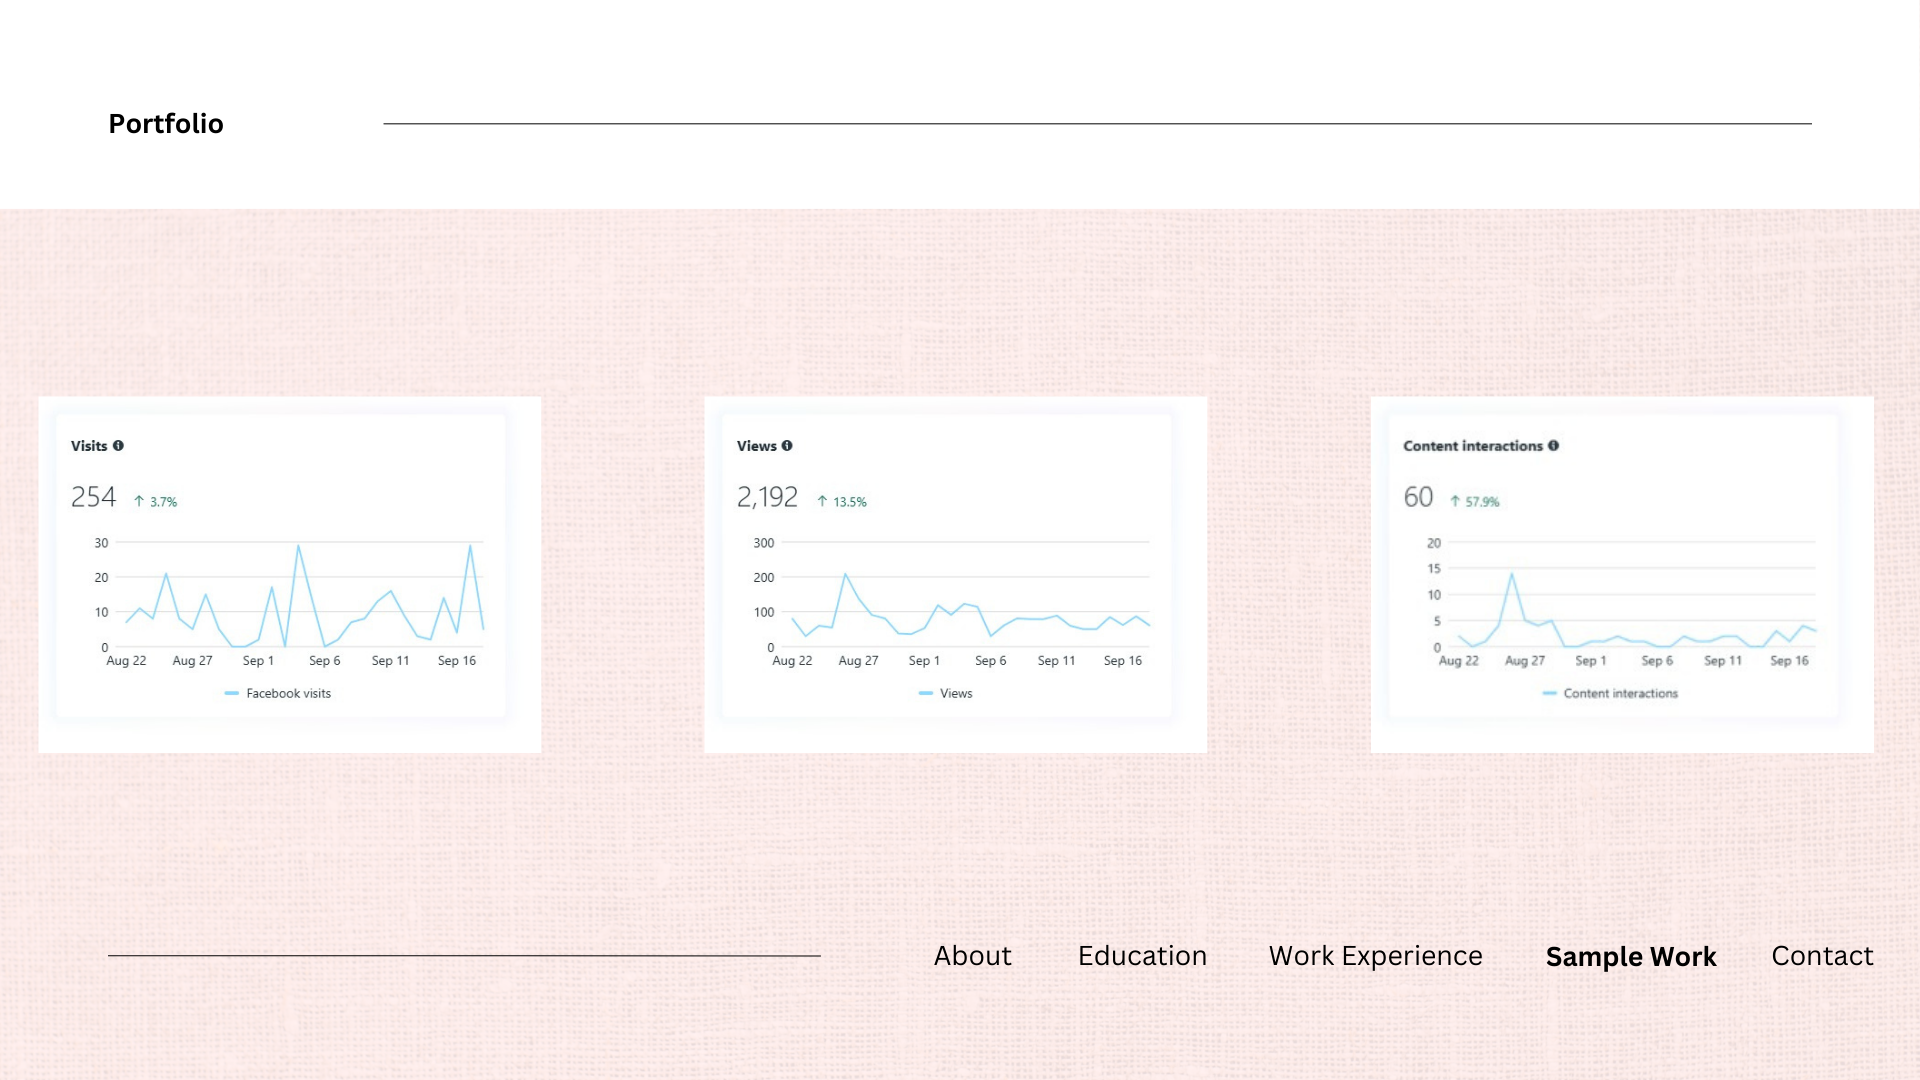Image resolution: width=1920 pixels, height=1080 pixels.
Task: Navigate to Work Experience
Action: click(1375, 956)
